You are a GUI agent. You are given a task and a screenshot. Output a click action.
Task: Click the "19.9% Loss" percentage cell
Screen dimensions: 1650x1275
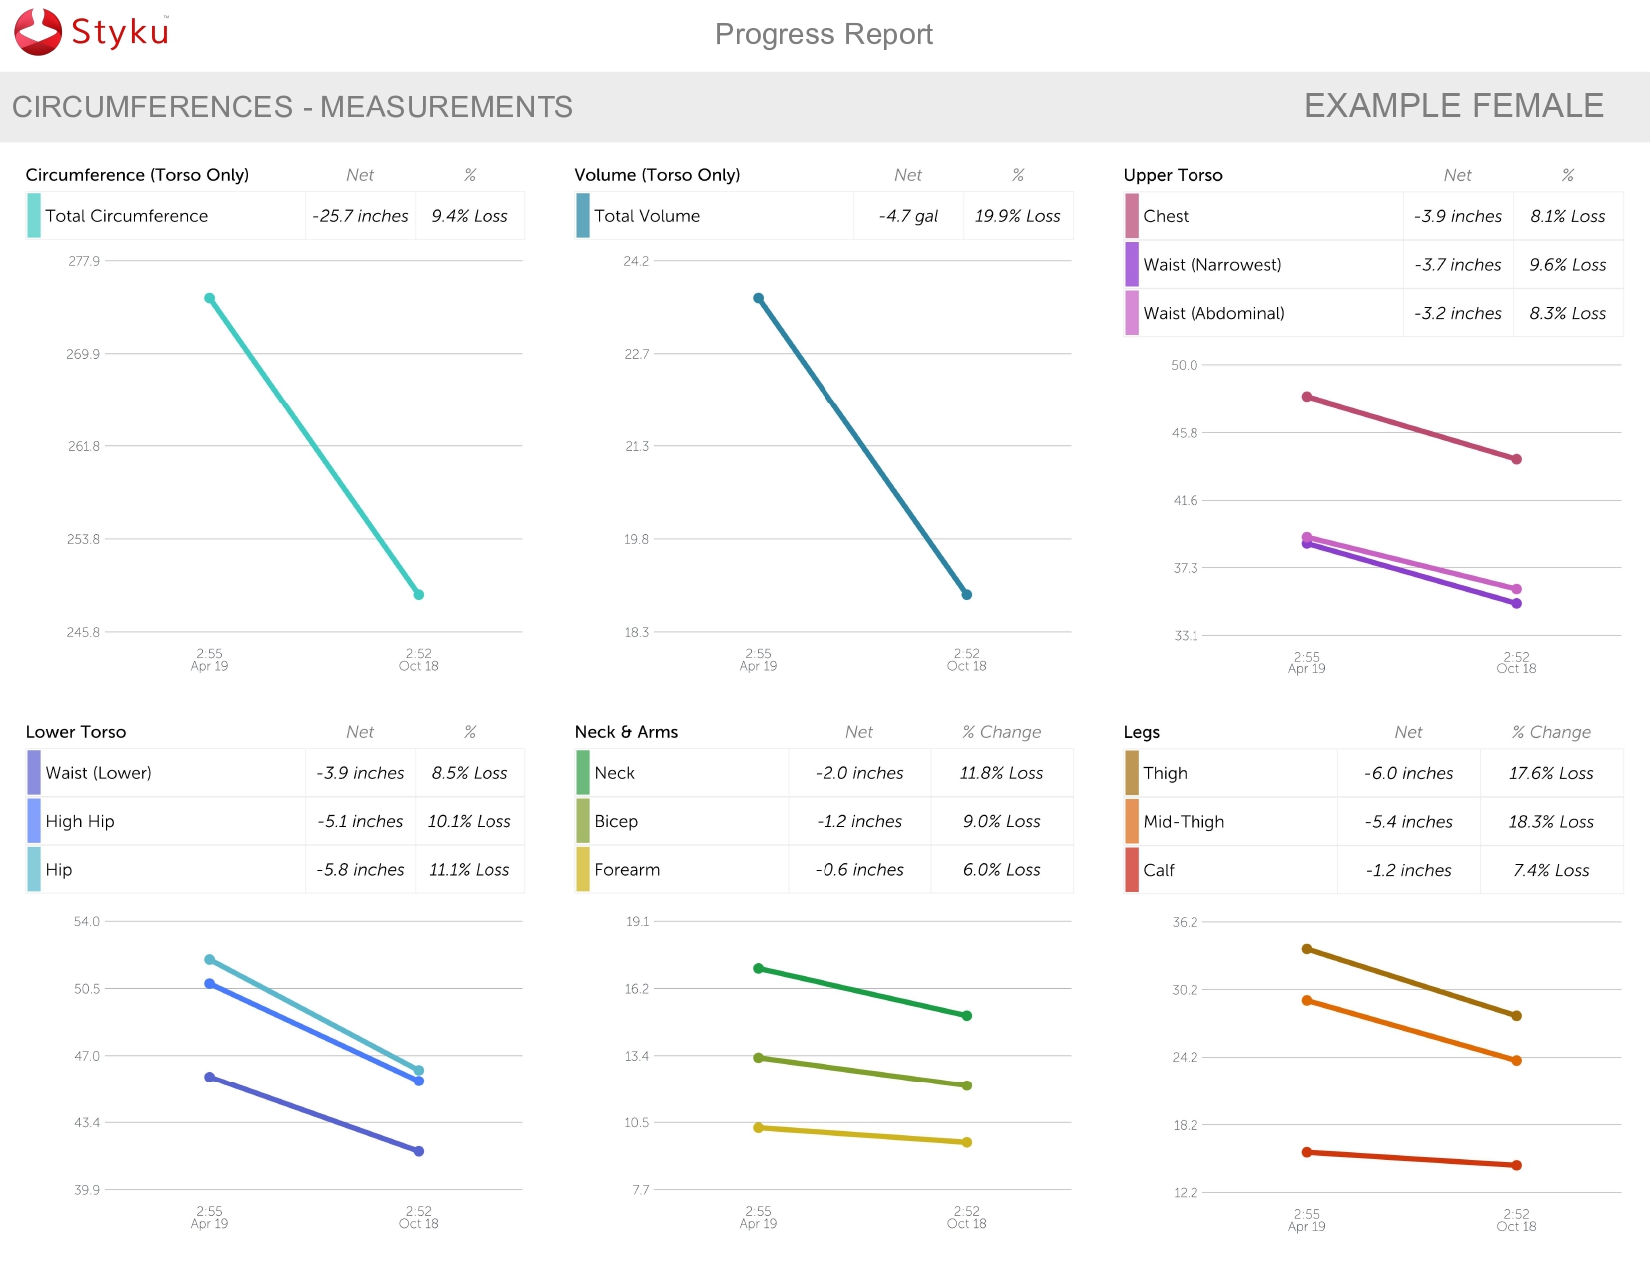(x=1018, y=216)
